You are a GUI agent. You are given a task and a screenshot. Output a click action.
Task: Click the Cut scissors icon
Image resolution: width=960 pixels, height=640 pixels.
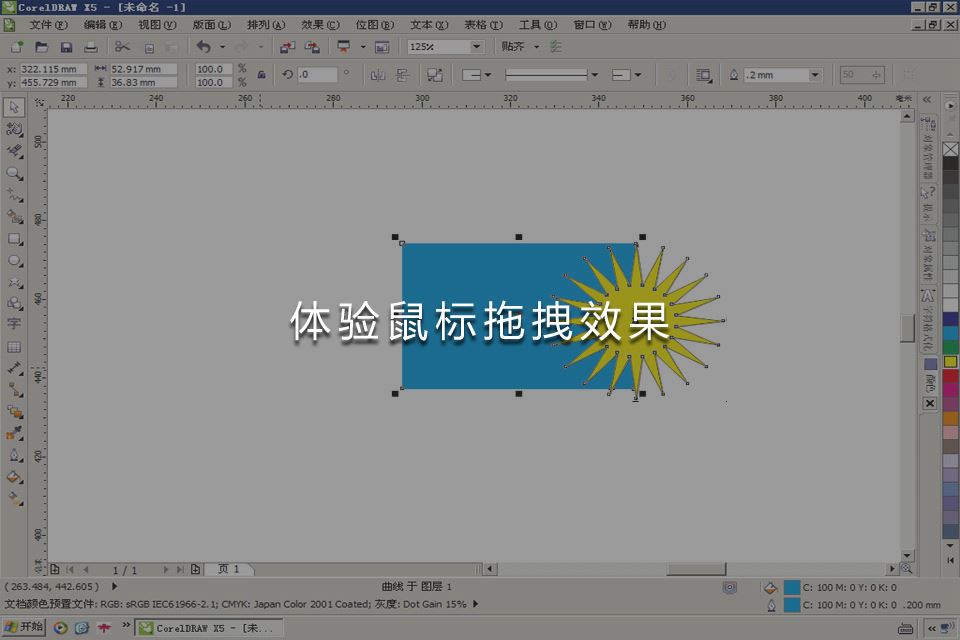(122, 47)
